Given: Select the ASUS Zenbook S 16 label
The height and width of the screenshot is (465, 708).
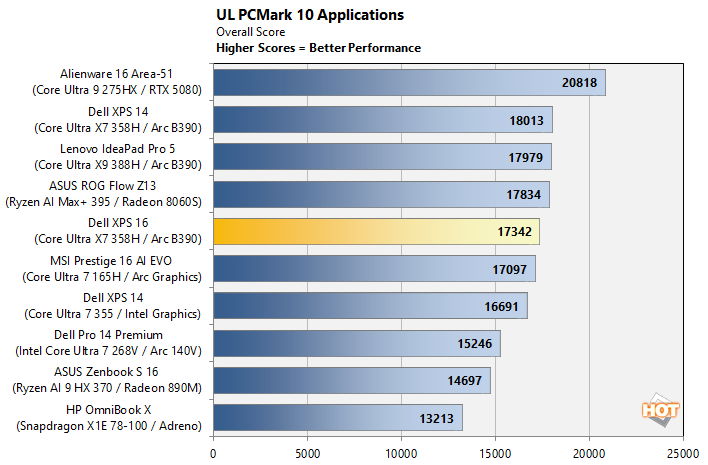Looking at the screenshot, I should tap(106, 372).
